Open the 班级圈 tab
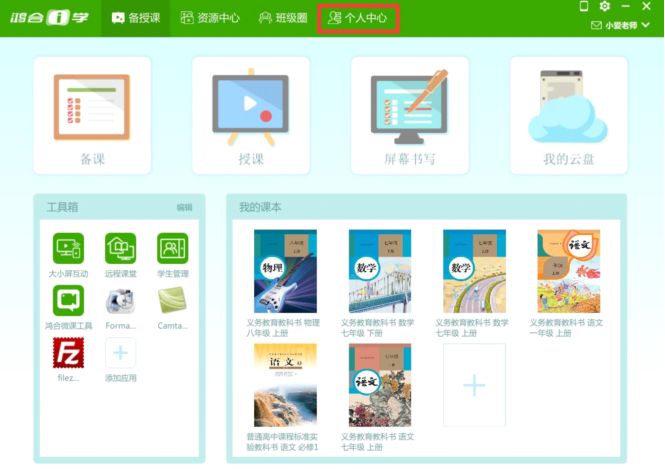The image size is (665, 469). 283,18
